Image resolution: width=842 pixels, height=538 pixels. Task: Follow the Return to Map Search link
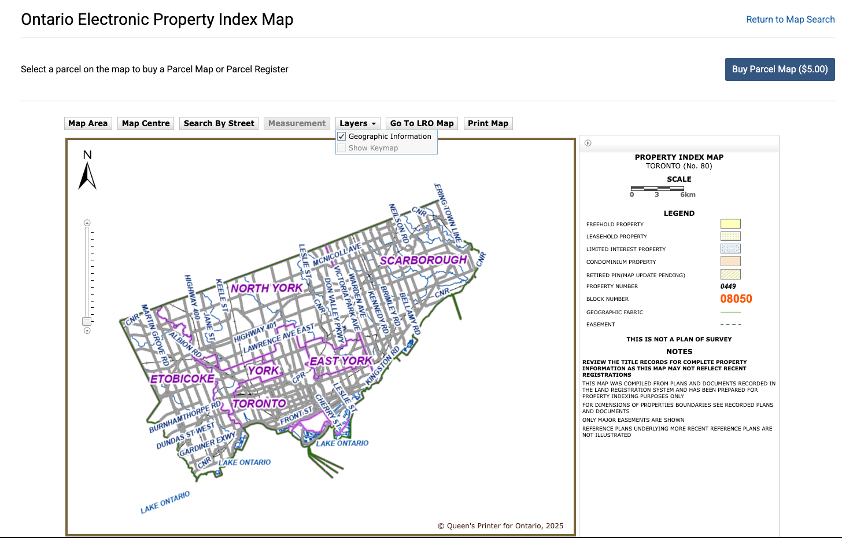click(x=790, y=20)
